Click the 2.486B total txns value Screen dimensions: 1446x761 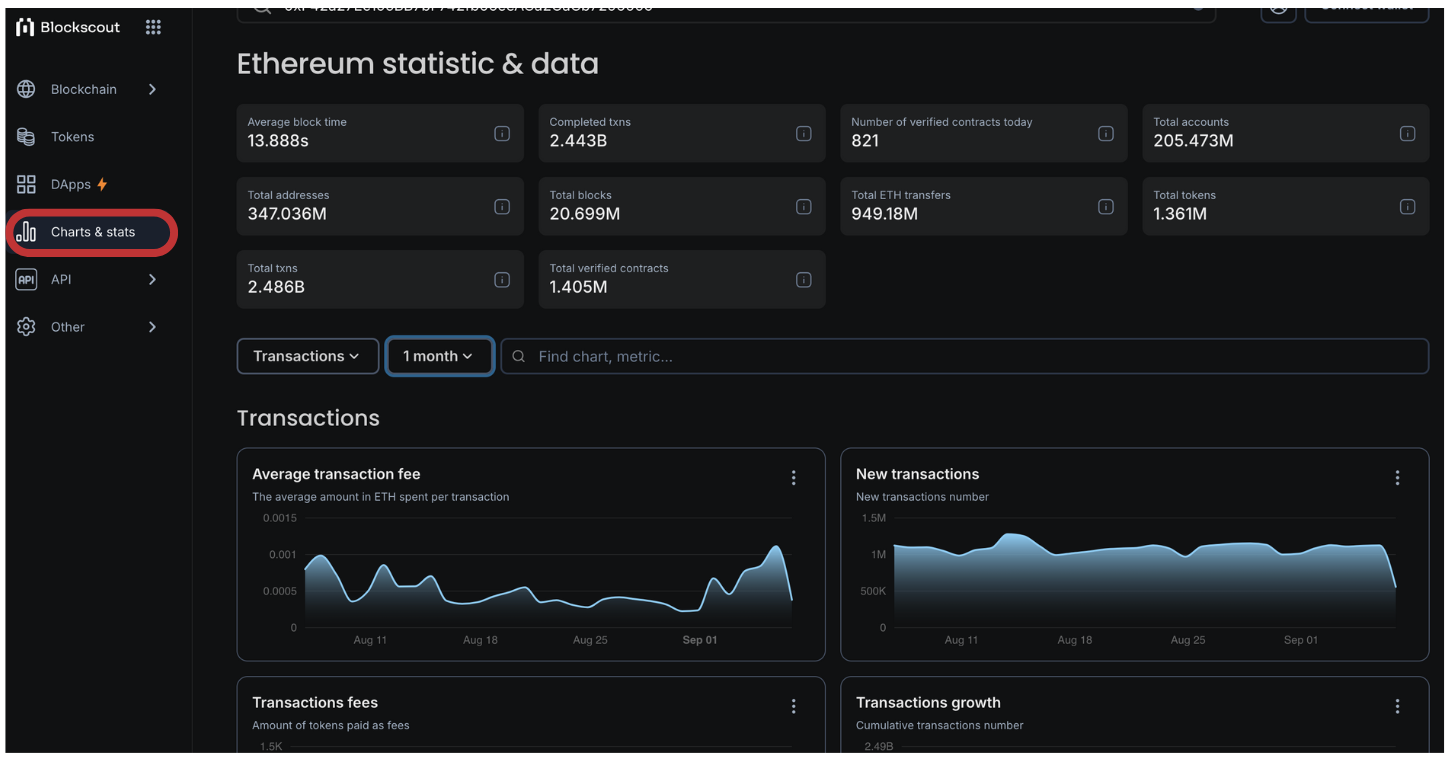276,287
